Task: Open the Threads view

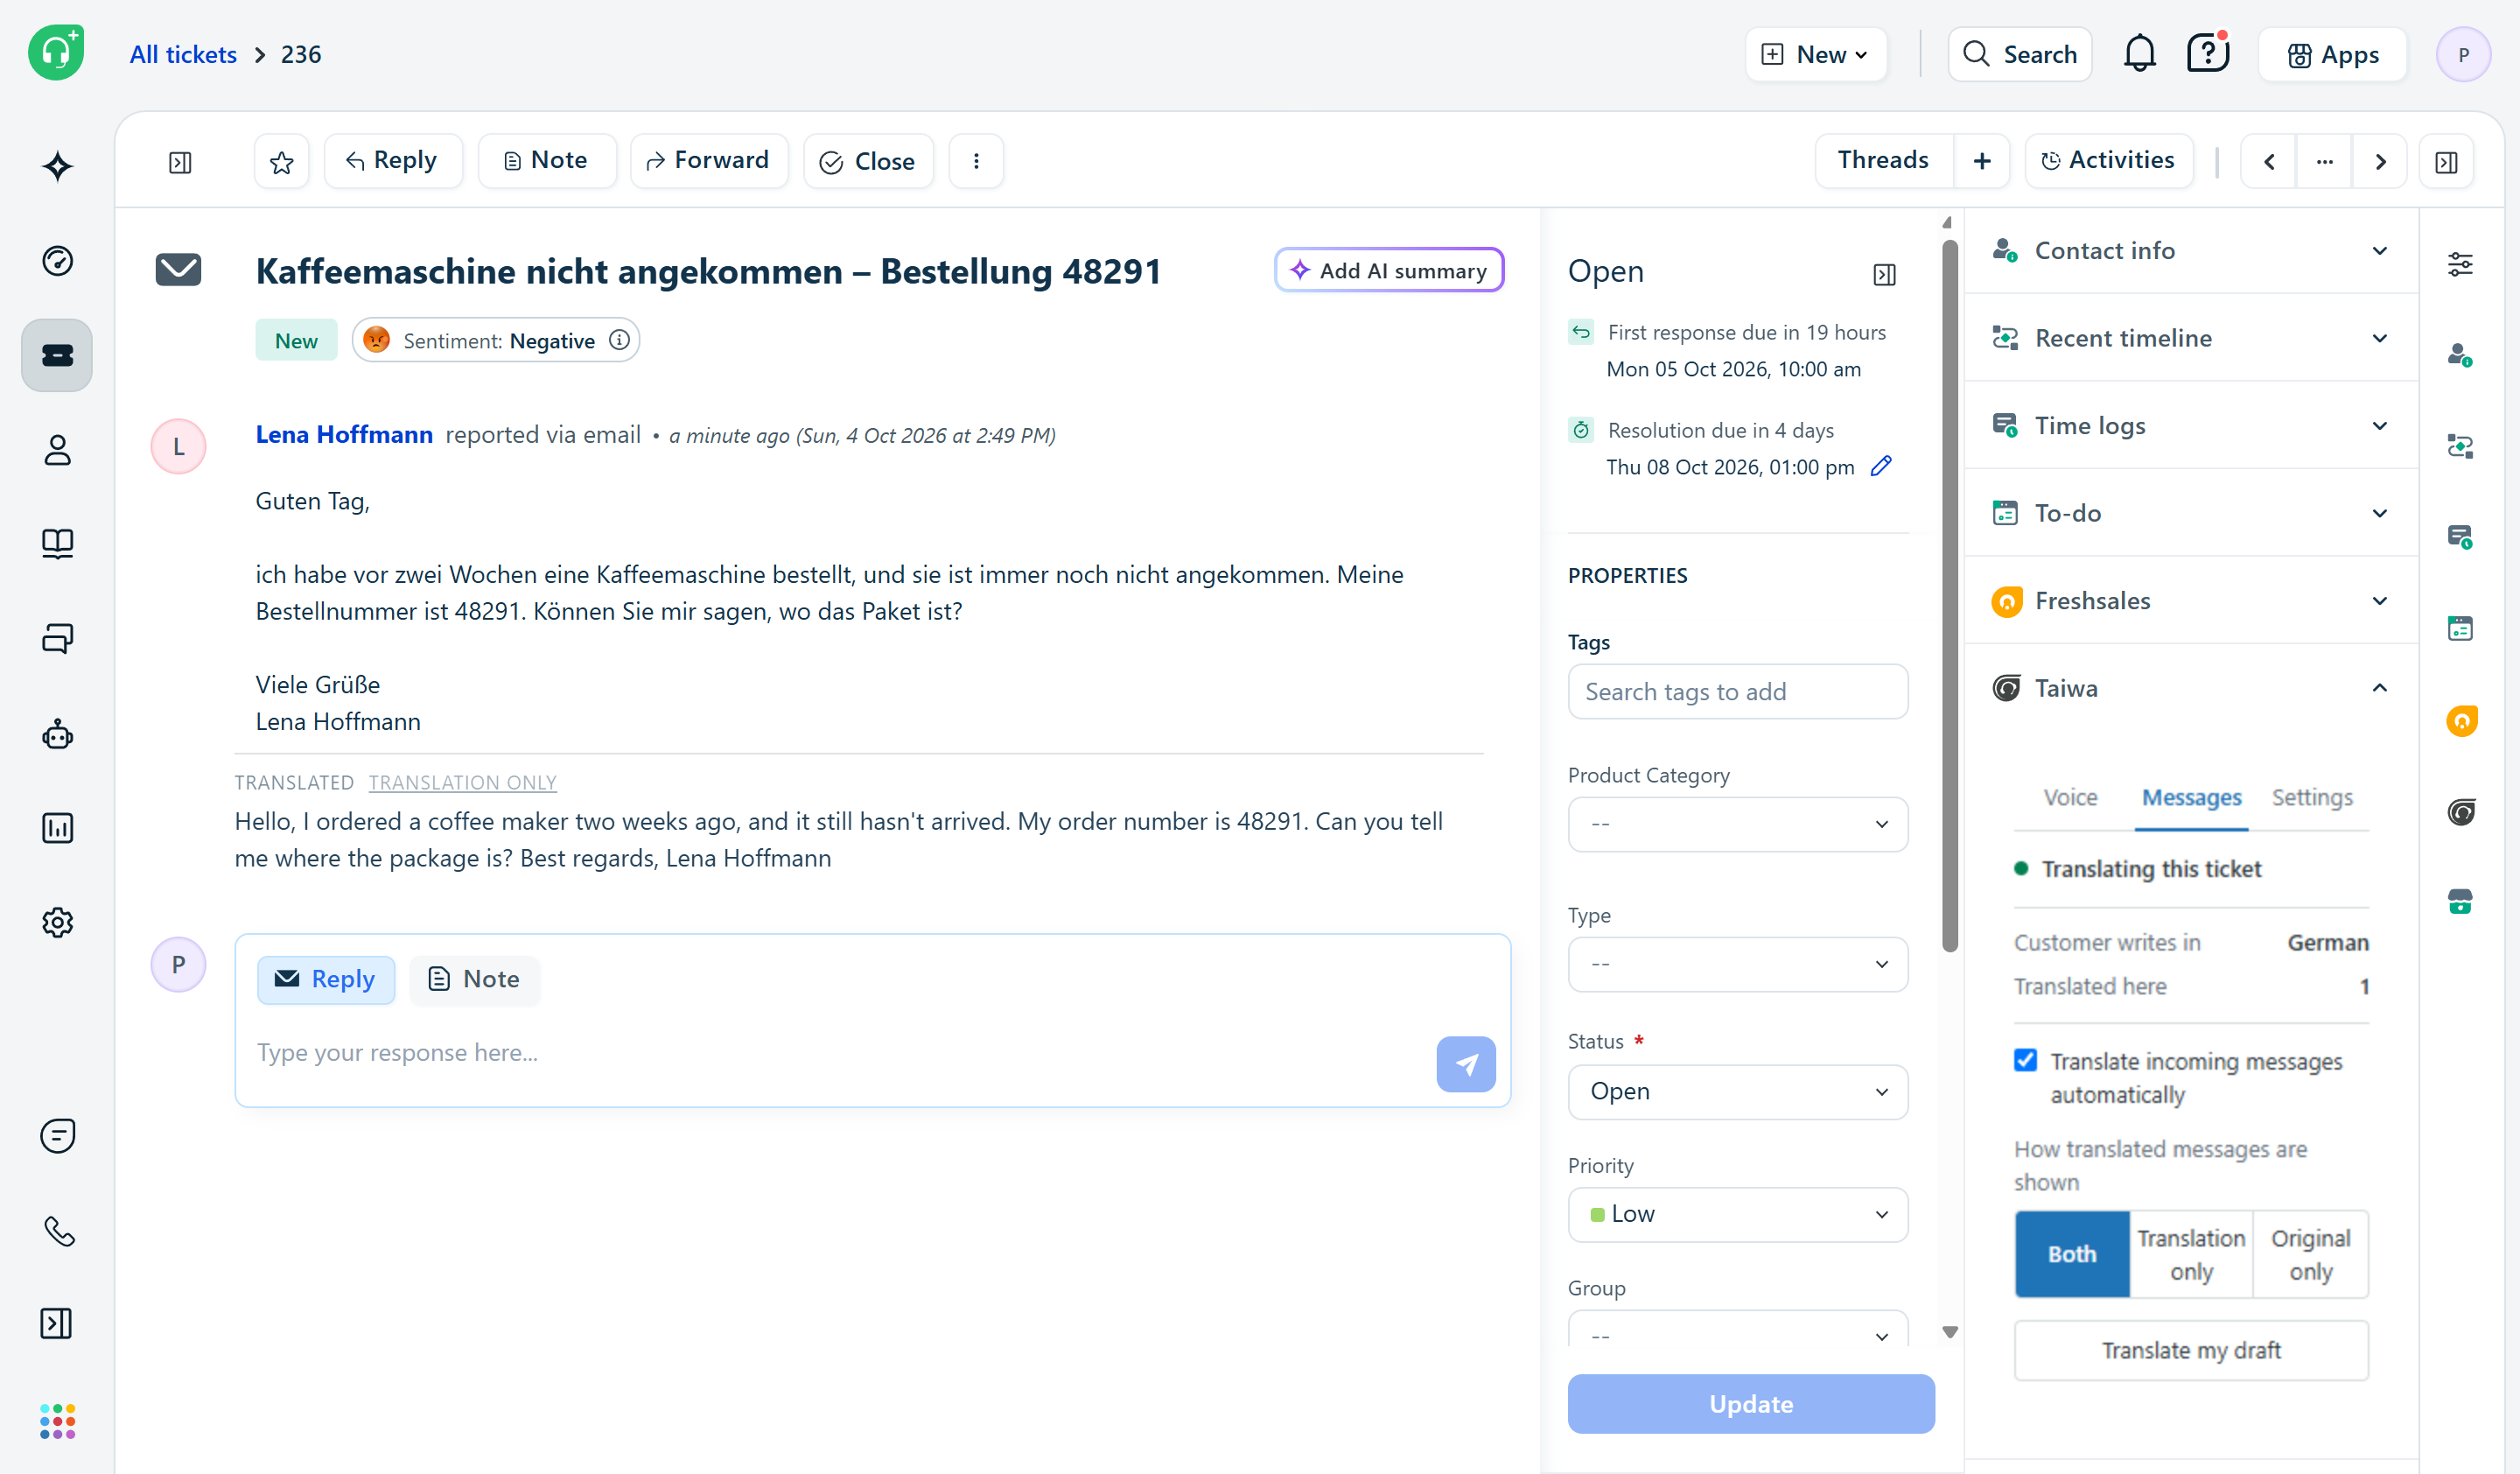Action: coord(1884,161)
